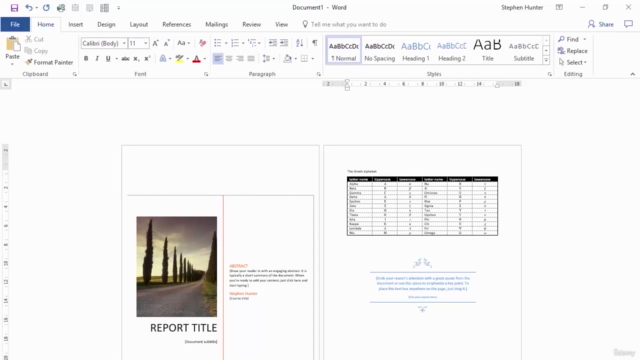Toggle Bold formatting

[86, 59]
